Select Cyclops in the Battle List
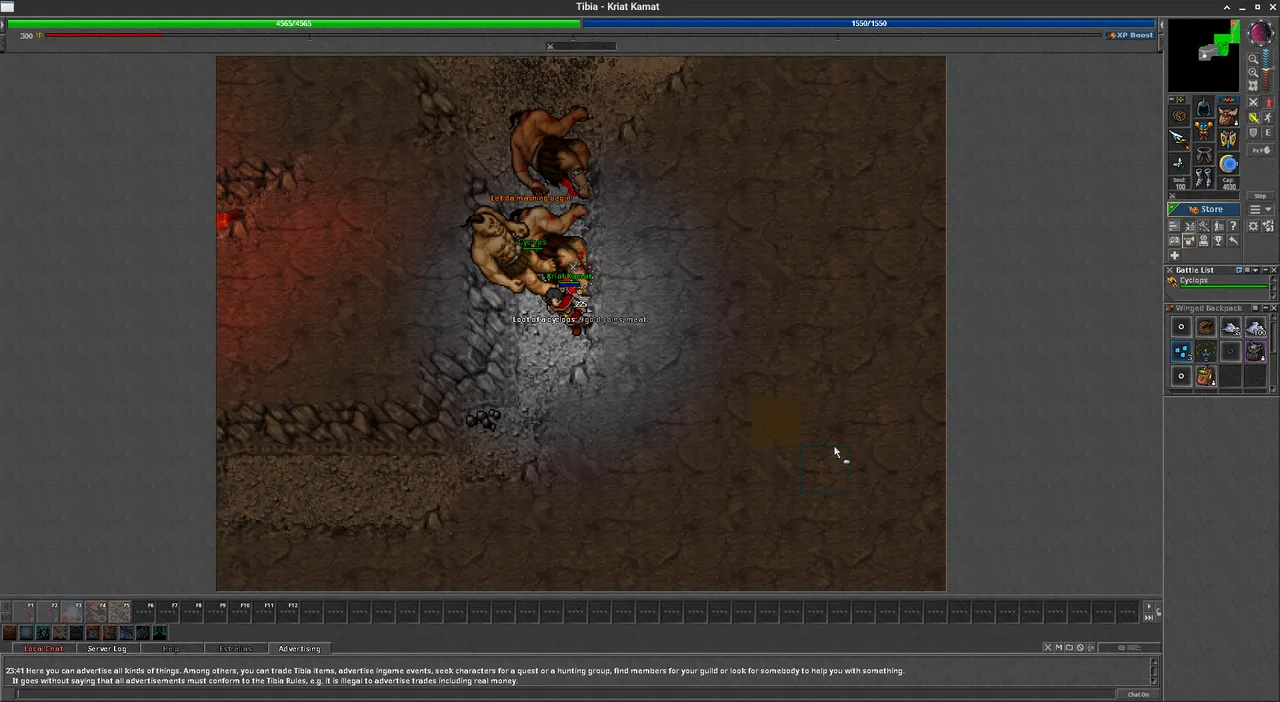Image resolution: width=1280 pixels, height=702 pixels. click(1218, 284)
